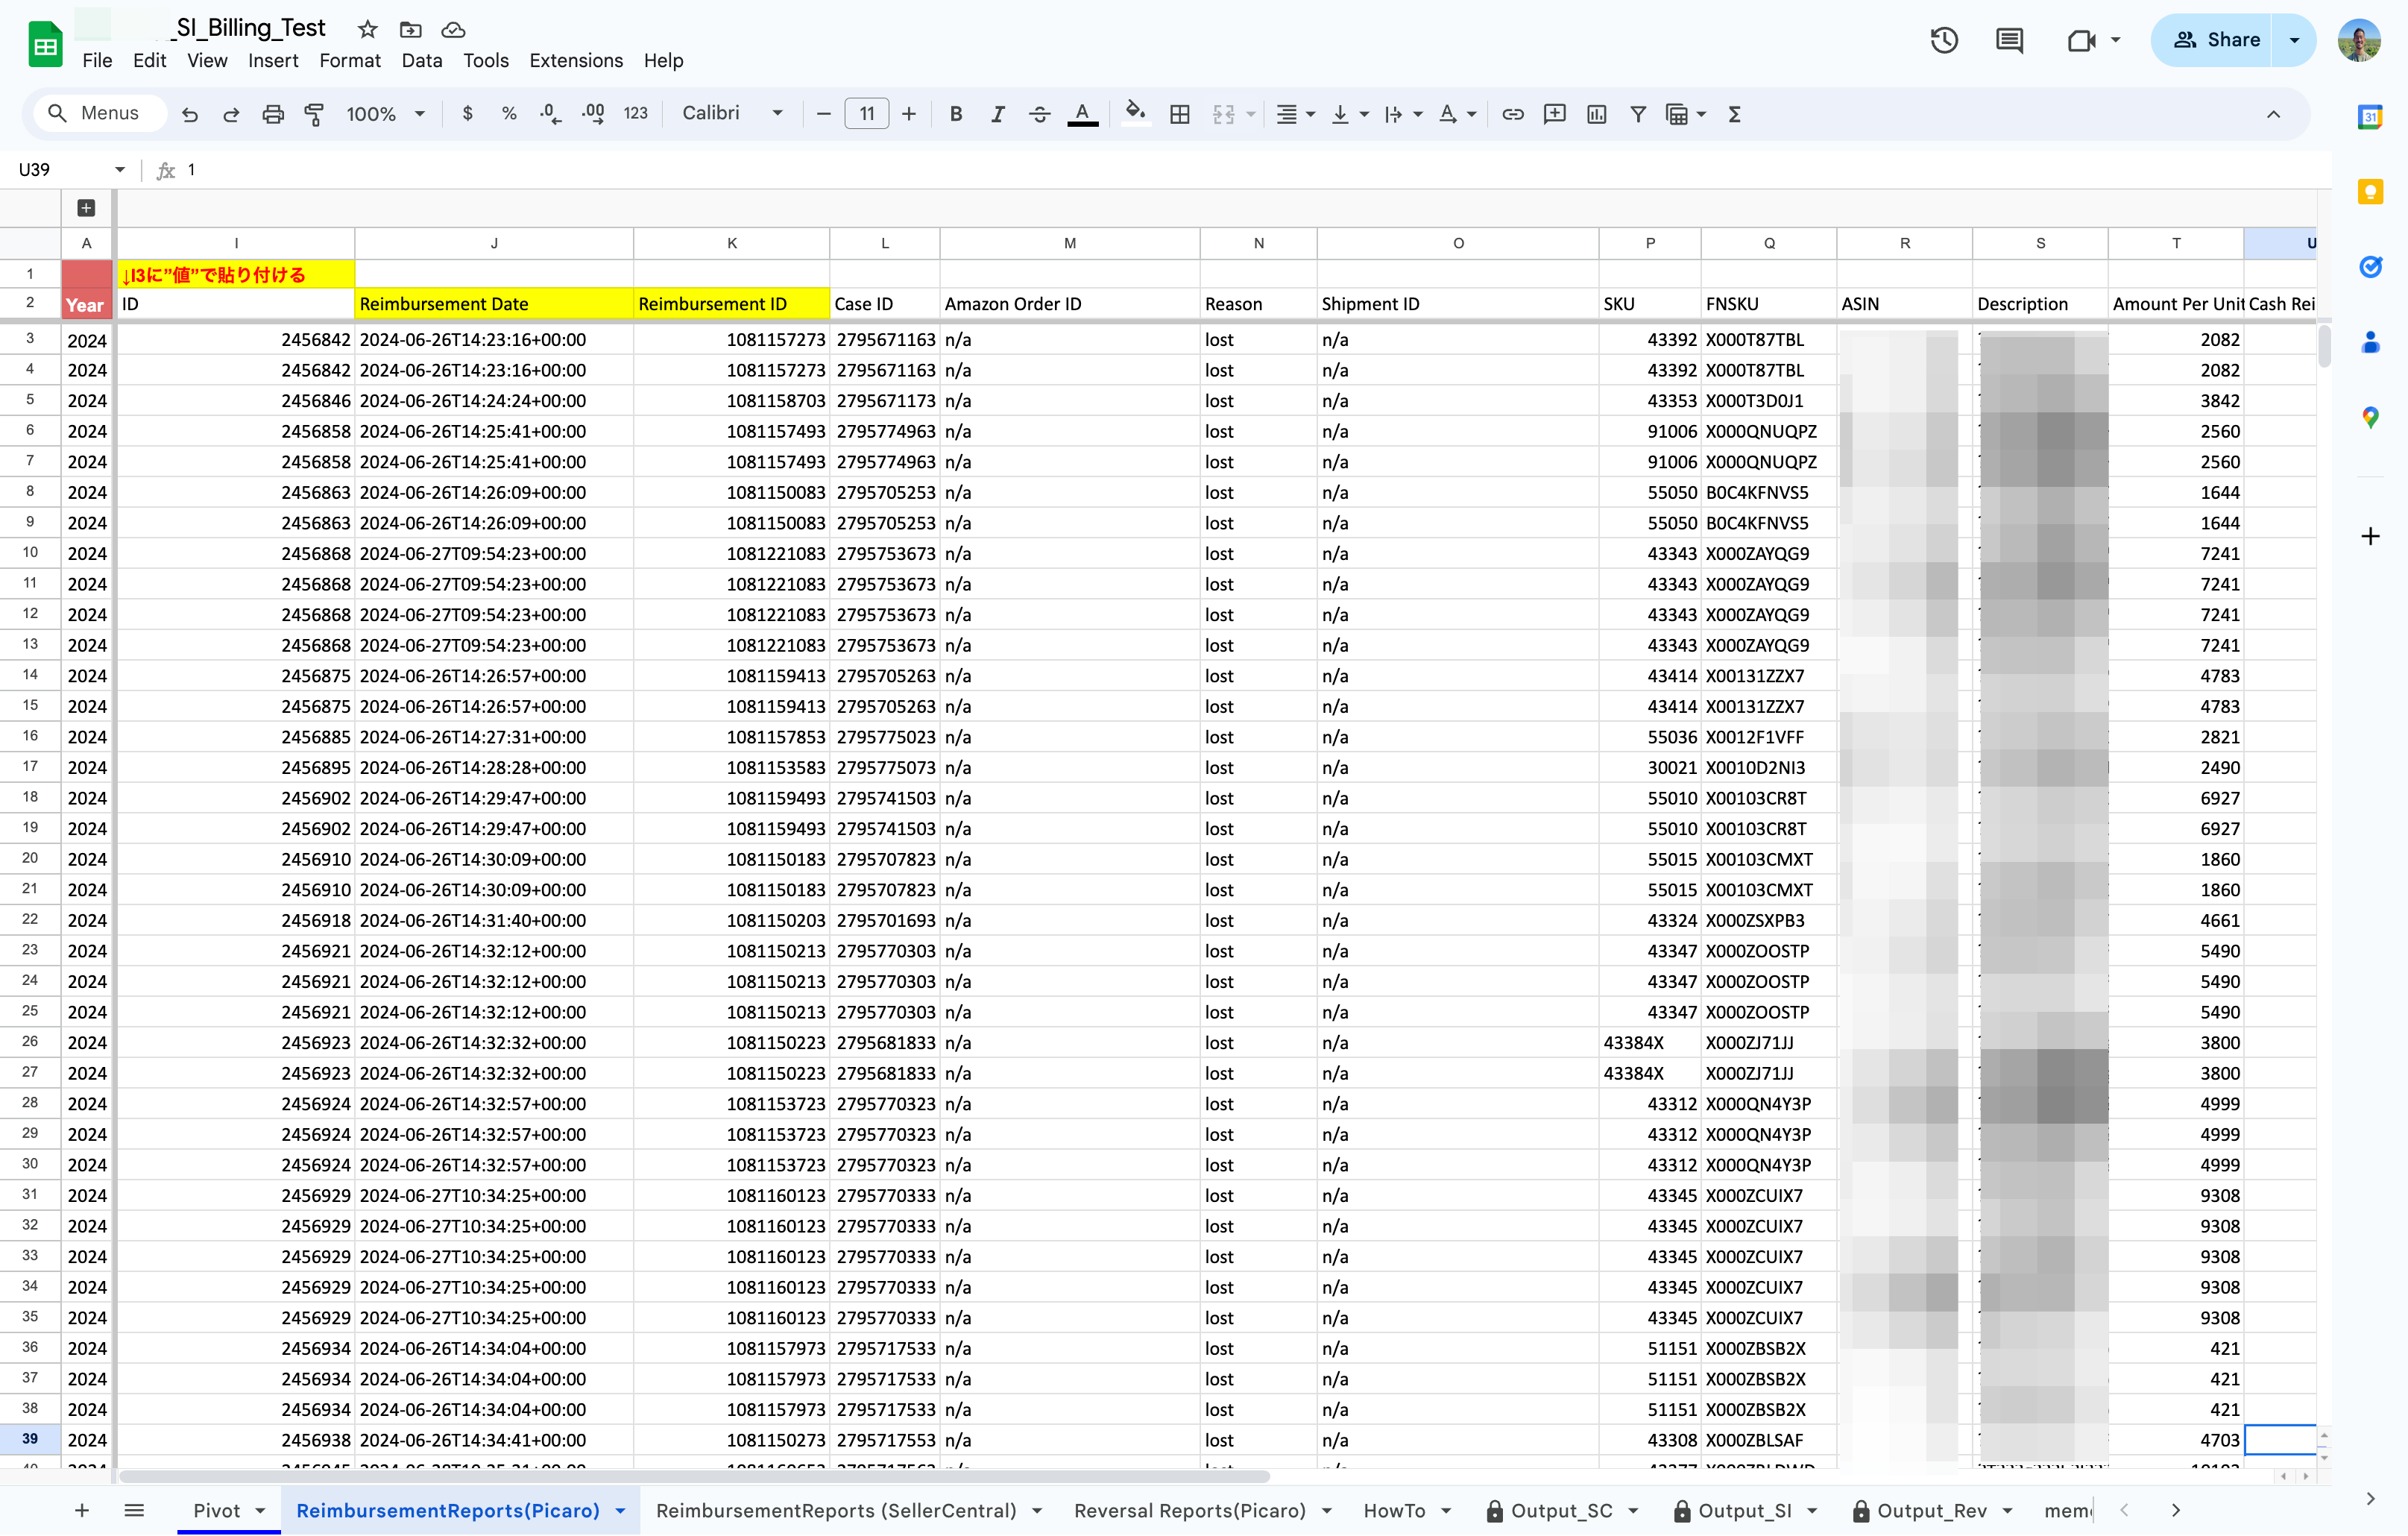
Task: Apply percent format
Action: click(x=509, y=114)
